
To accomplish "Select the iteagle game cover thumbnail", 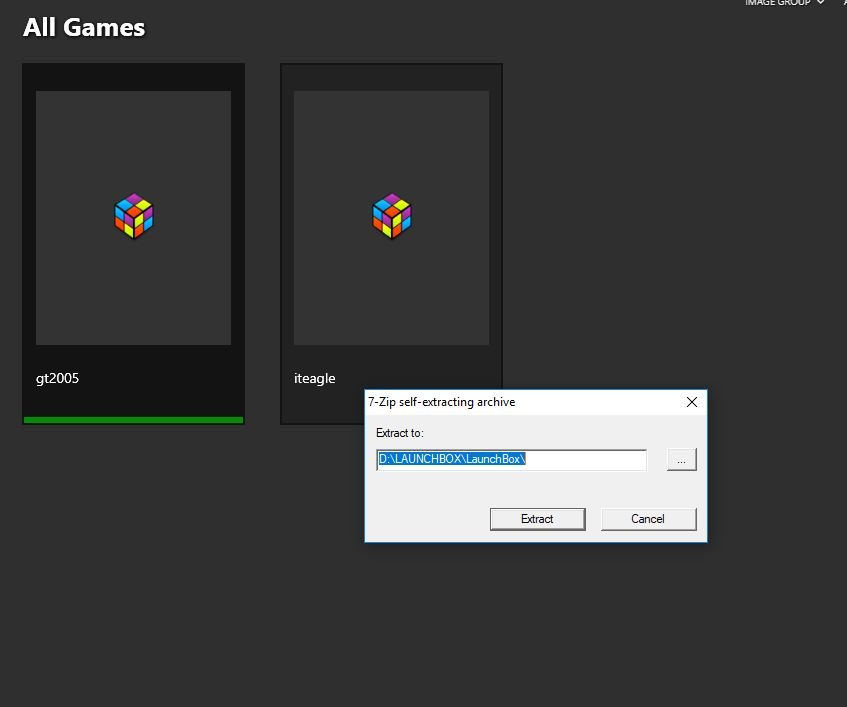I will coord(391,218).
